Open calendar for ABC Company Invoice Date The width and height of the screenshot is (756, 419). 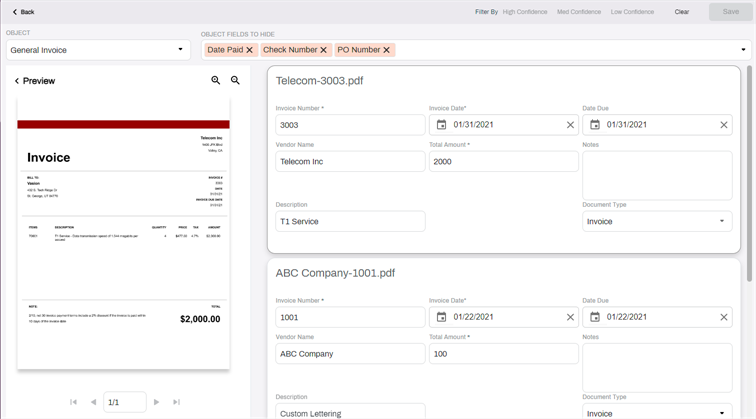(x=441, y=317)
